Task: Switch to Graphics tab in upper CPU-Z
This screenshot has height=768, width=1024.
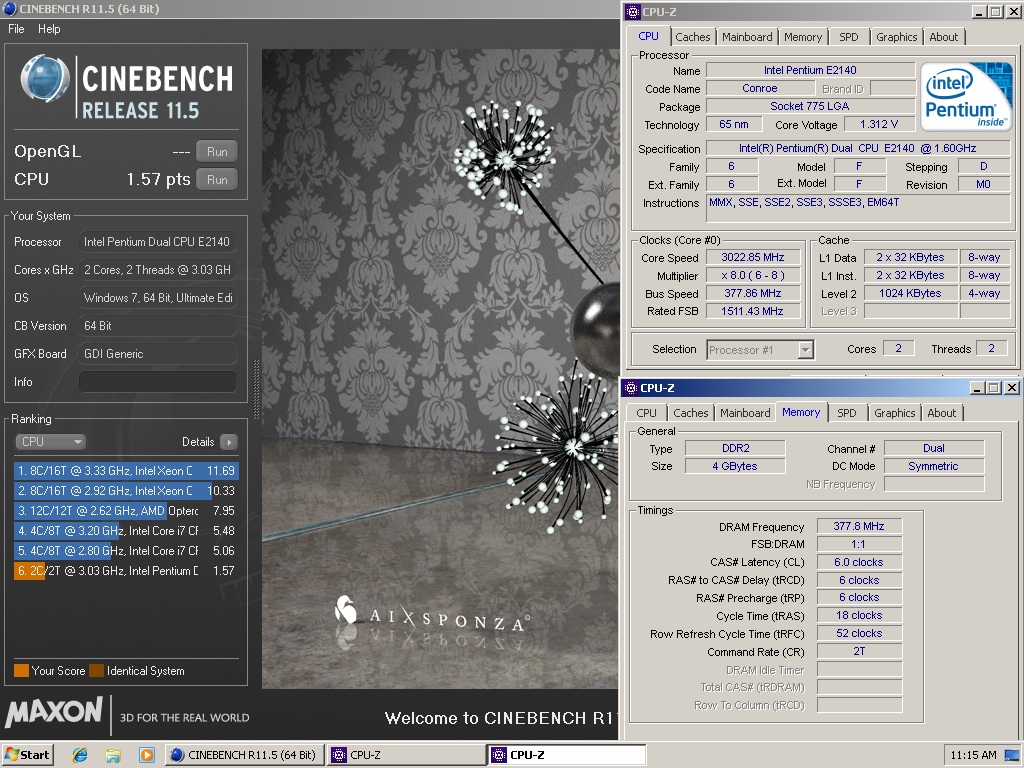Action: [x=896, y=37]
